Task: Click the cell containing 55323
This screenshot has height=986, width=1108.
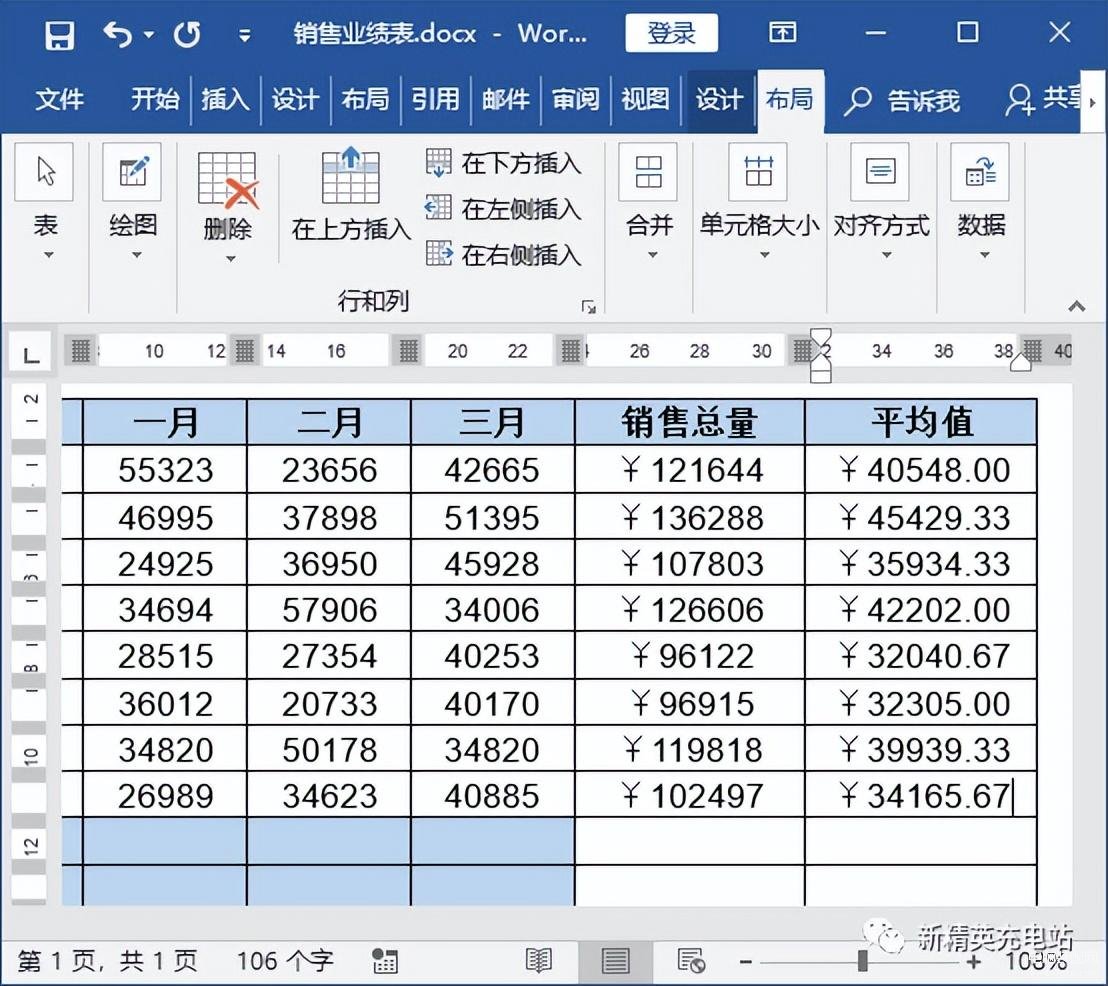Action: click(x=165, y=469)
